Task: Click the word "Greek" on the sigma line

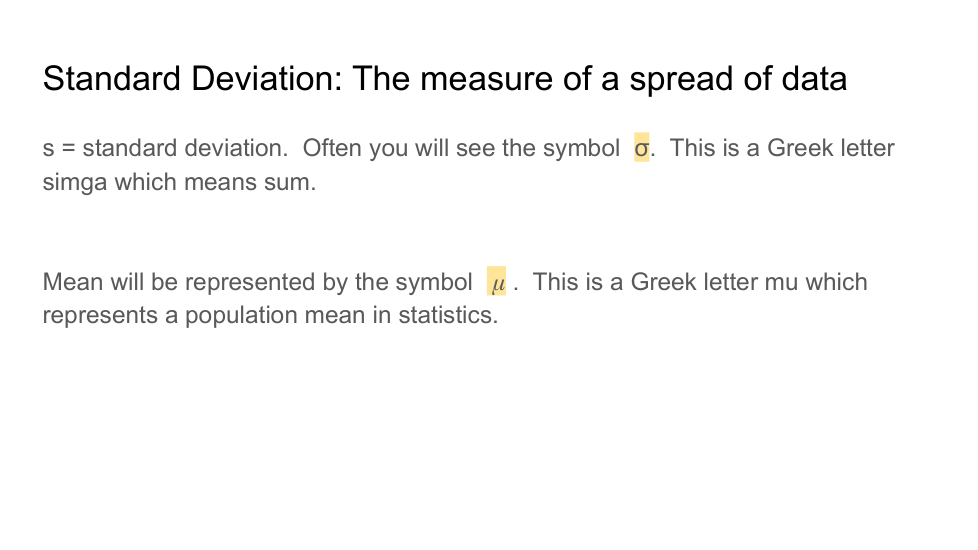Action: (799, 149)
